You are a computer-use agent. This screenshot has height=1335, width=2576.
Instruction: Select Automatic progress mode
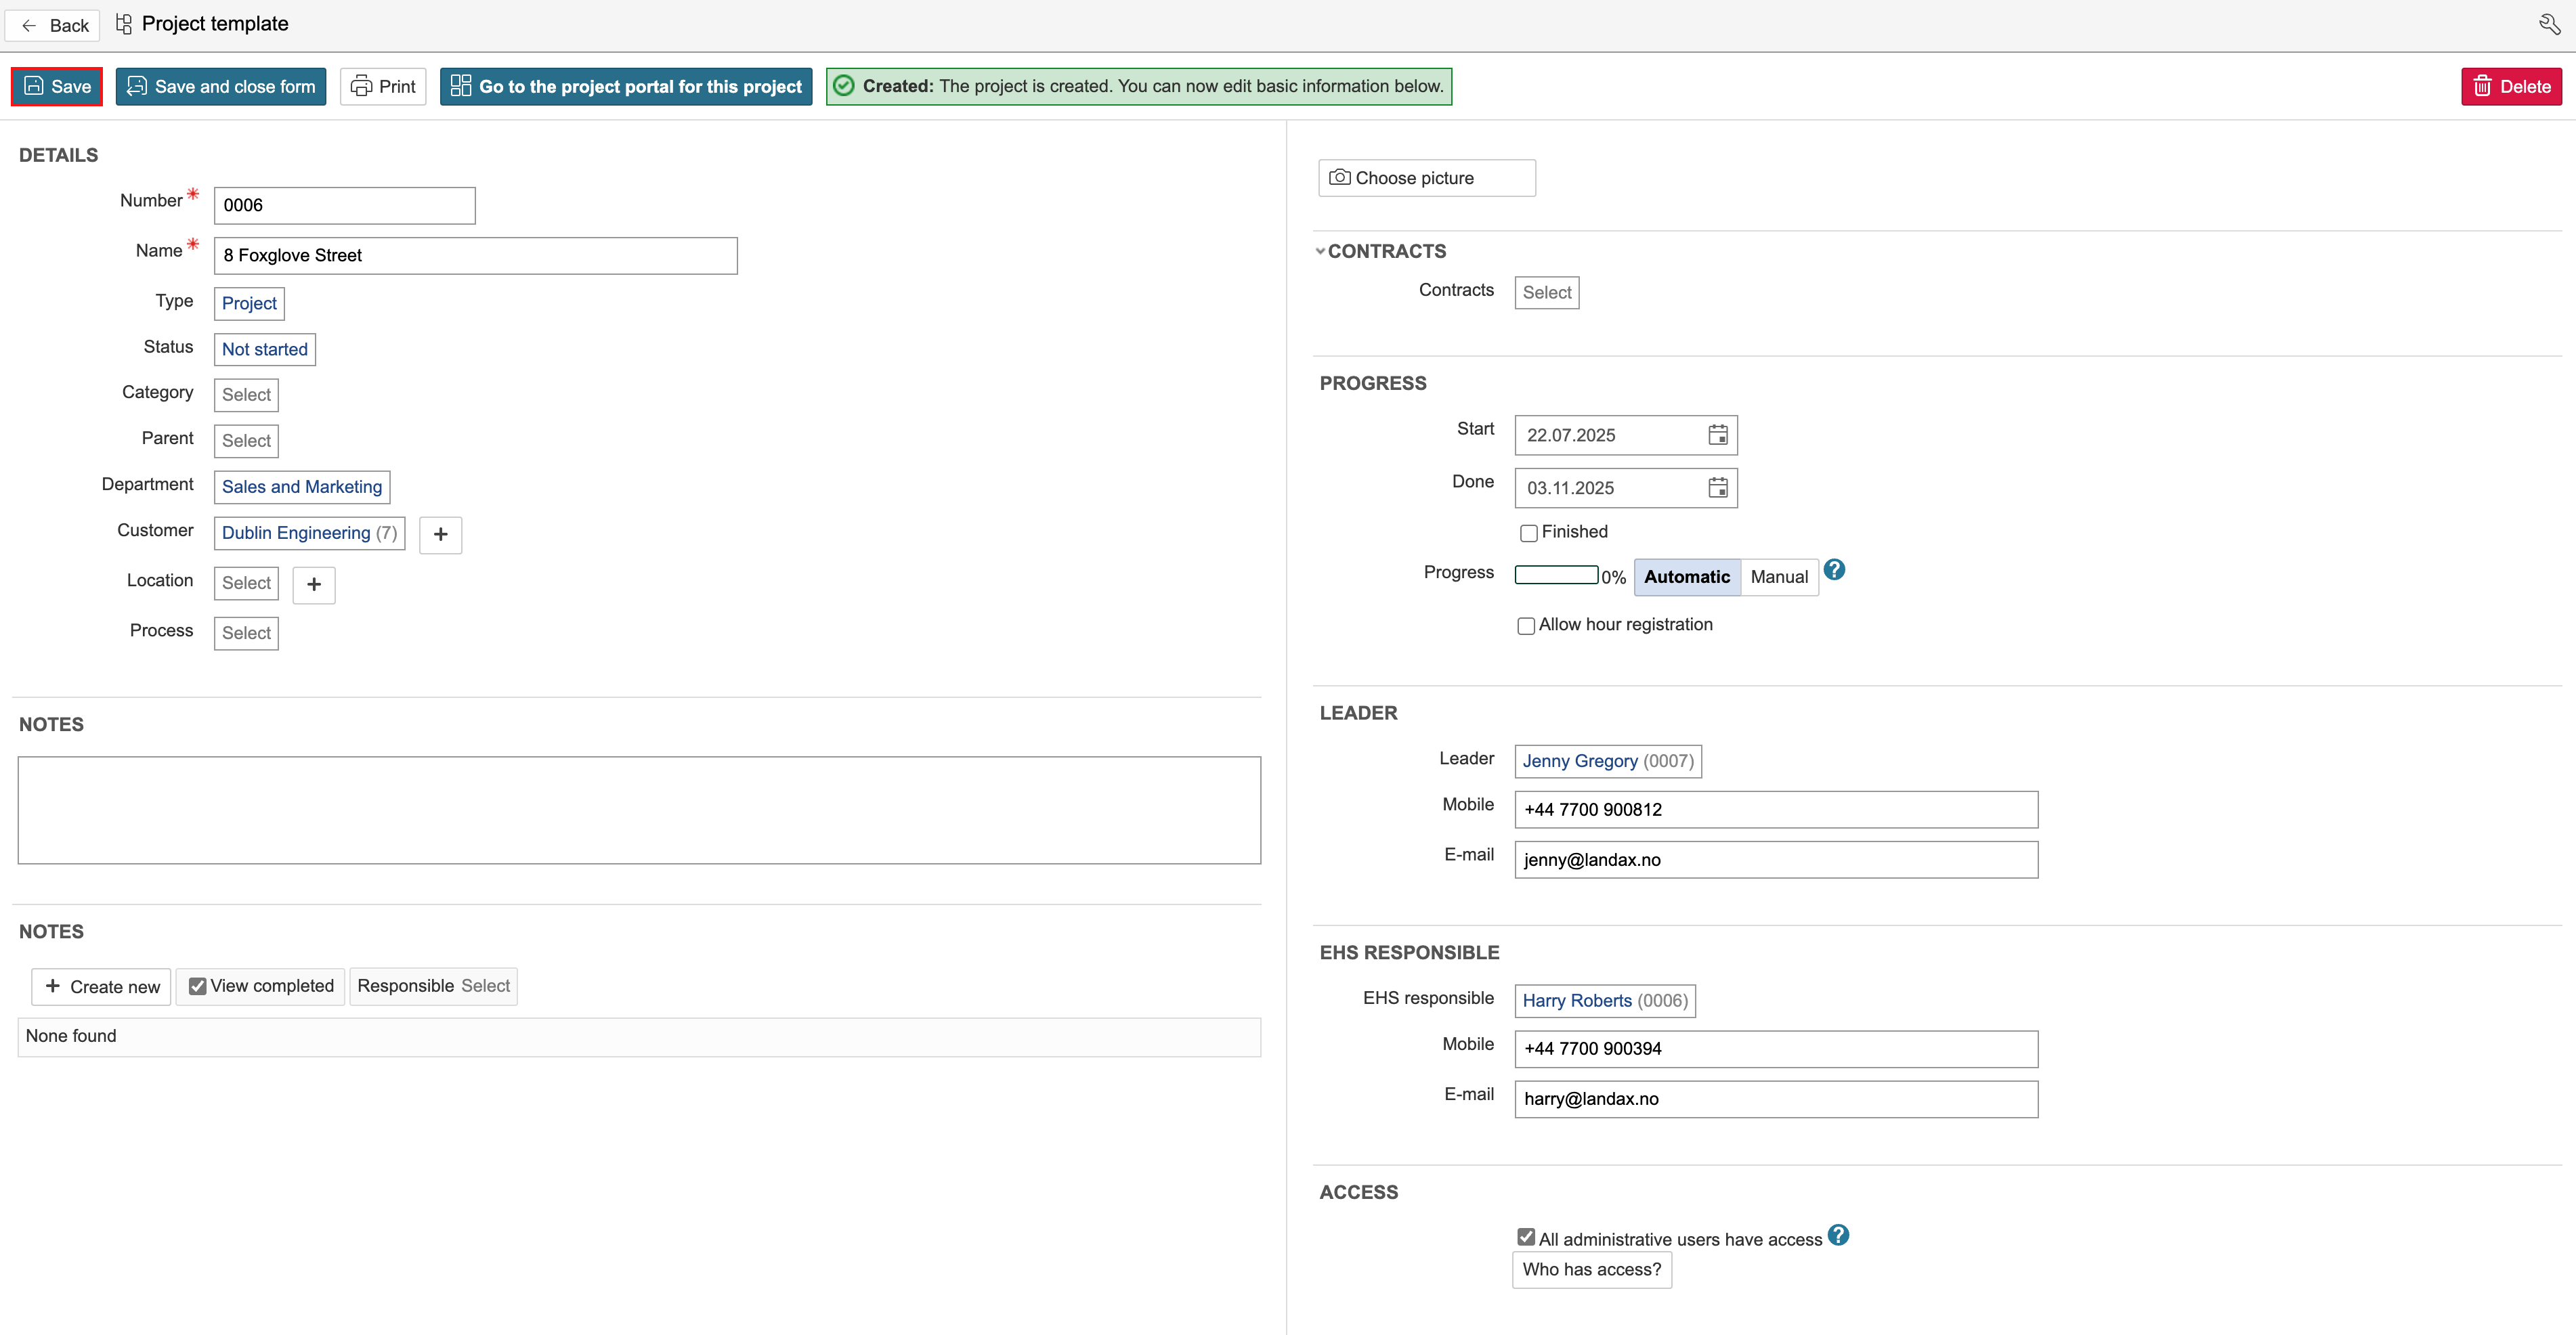pyautogui.click(x=1686, y=577)
